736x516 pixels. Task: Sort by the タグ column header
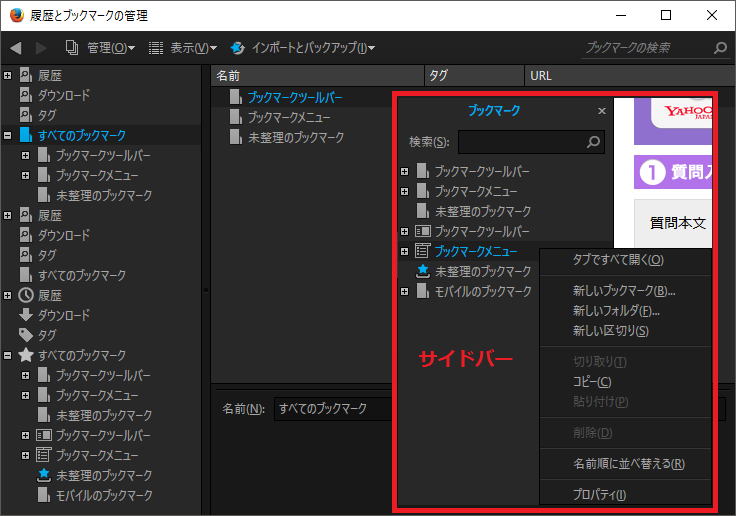(474, 76)
